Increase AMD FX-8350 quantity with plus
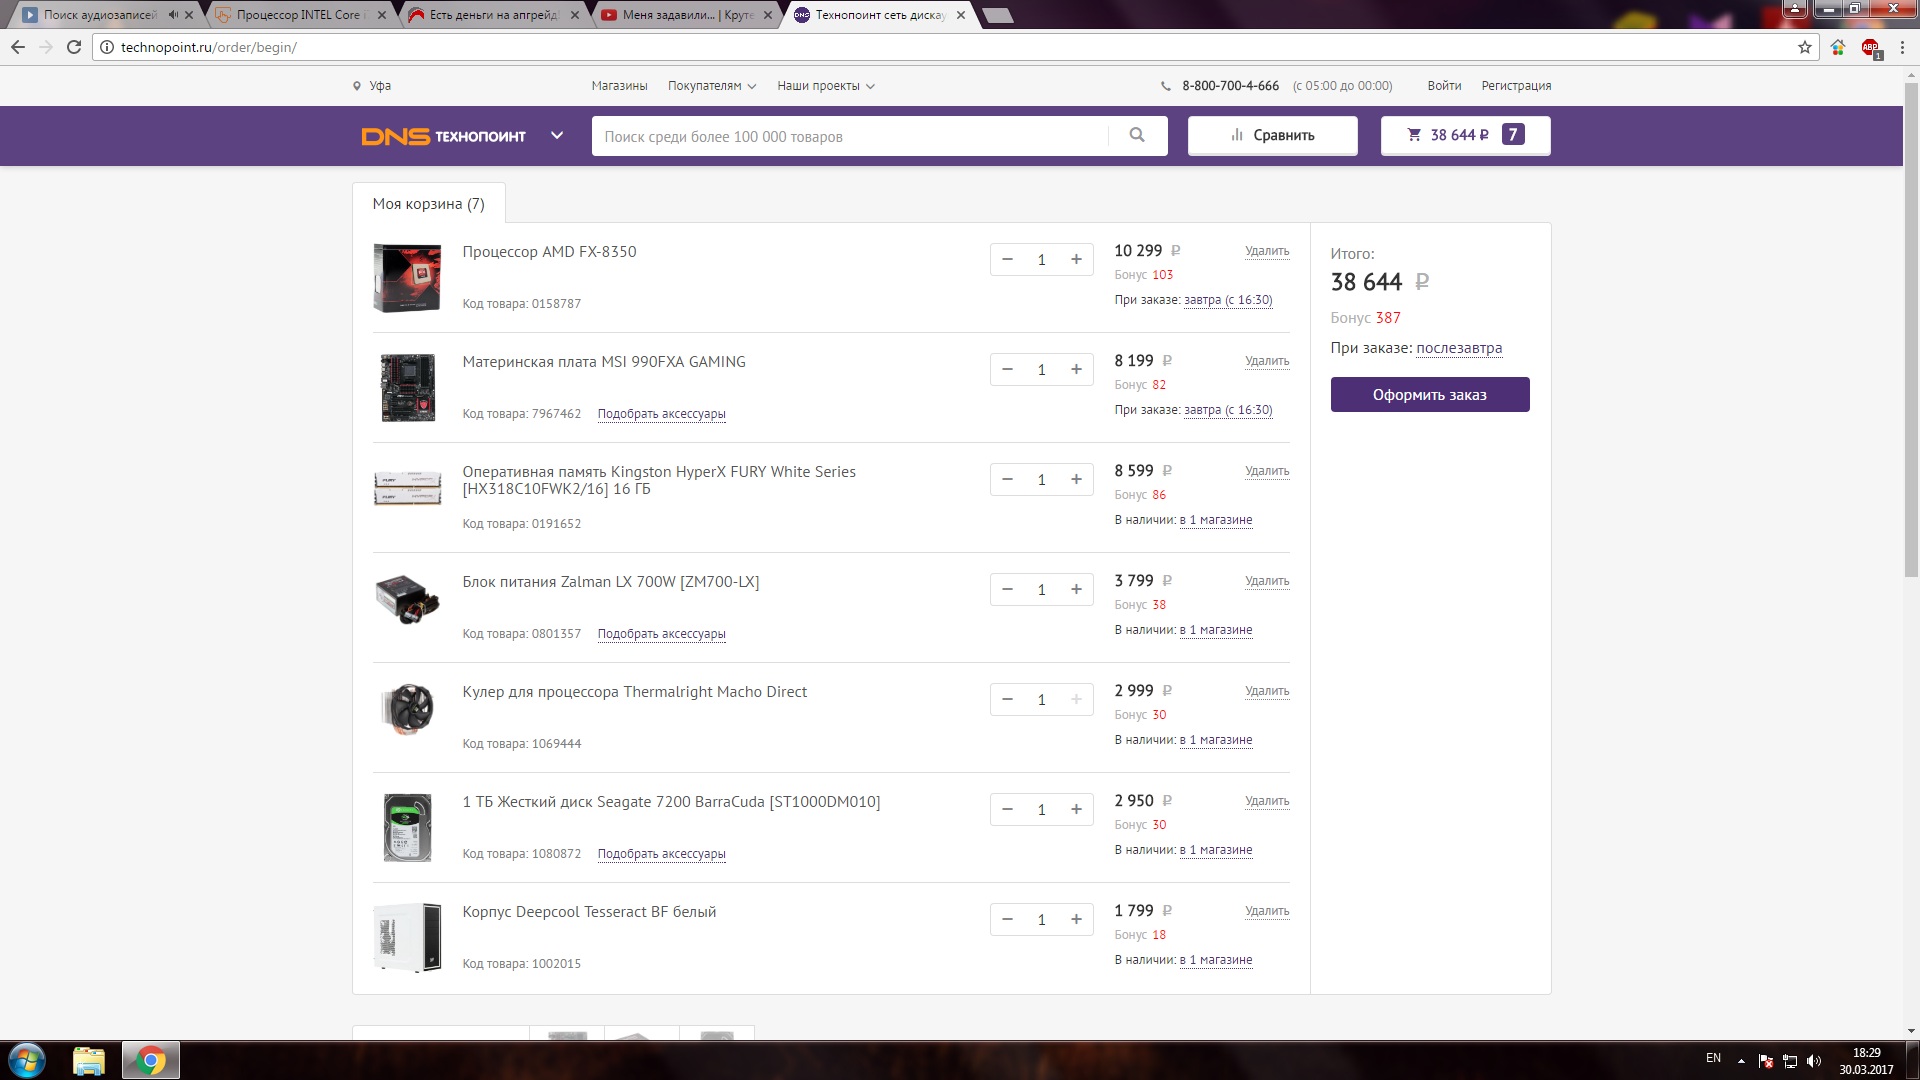This screenshot has height=1080, width=1920. point(1076,260)
